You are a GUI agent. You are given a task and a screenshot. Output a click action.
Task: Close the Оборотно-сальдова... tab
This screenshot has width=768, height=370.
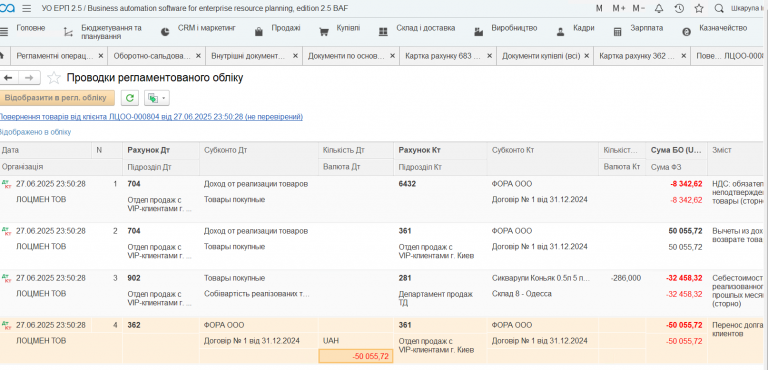click(x=198, y=56)
